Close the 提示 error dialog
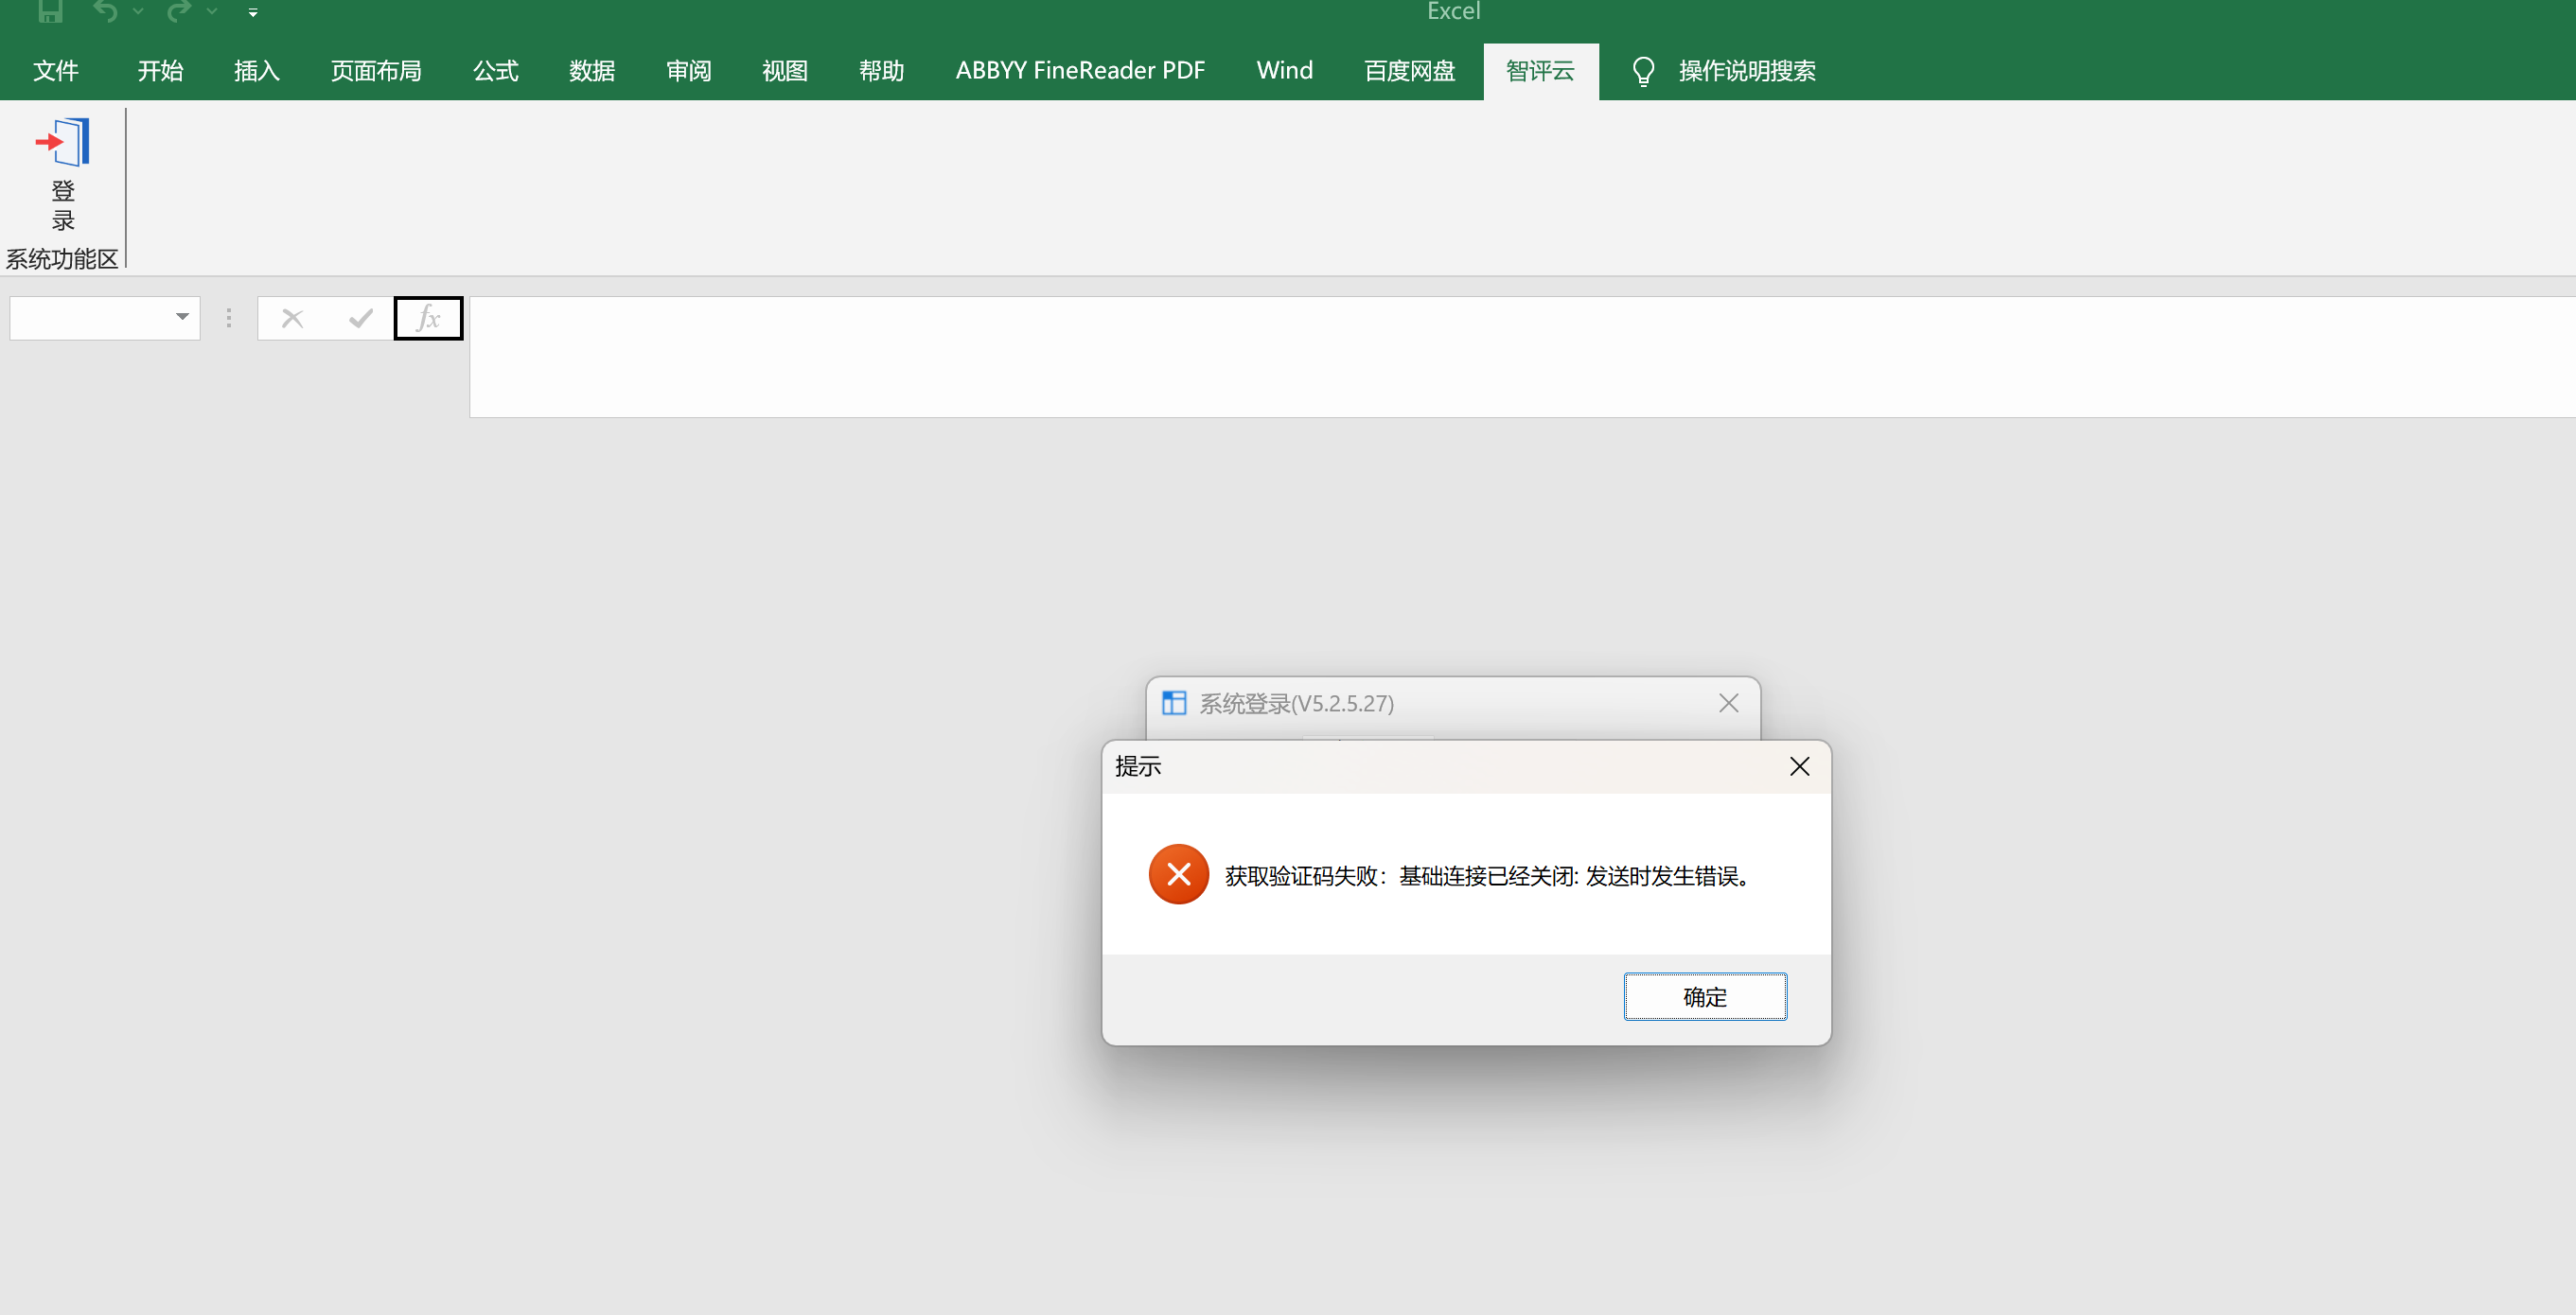2576x1315 pixels. 1799,766
